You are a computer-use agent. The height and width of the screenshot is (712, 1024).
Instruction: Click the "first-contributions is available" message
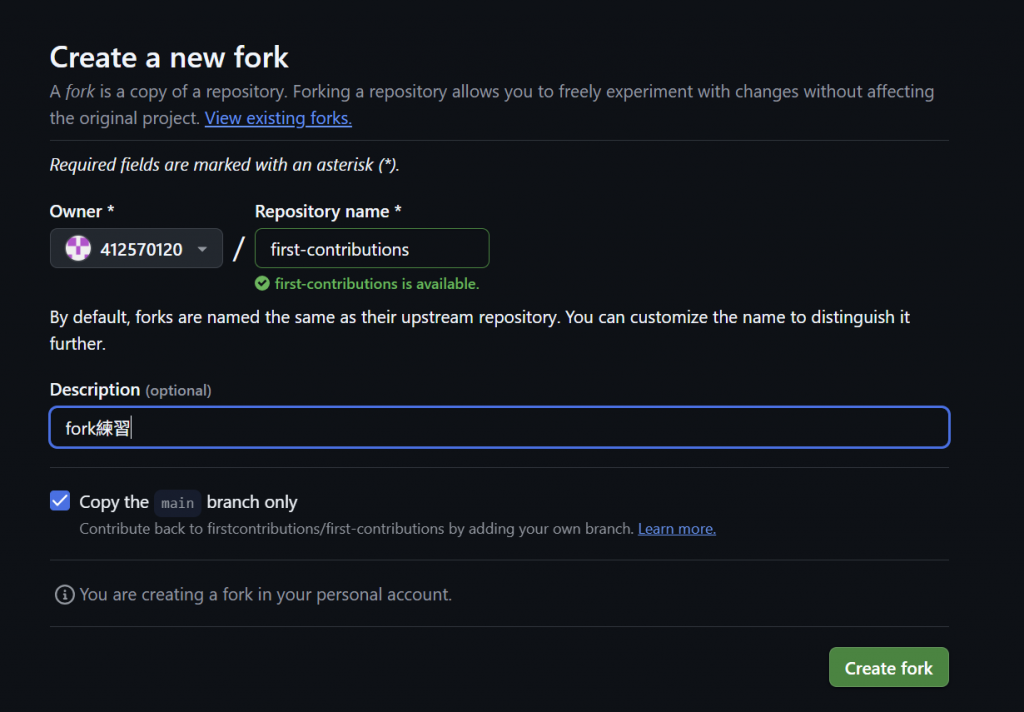click(x=377, y=284)
